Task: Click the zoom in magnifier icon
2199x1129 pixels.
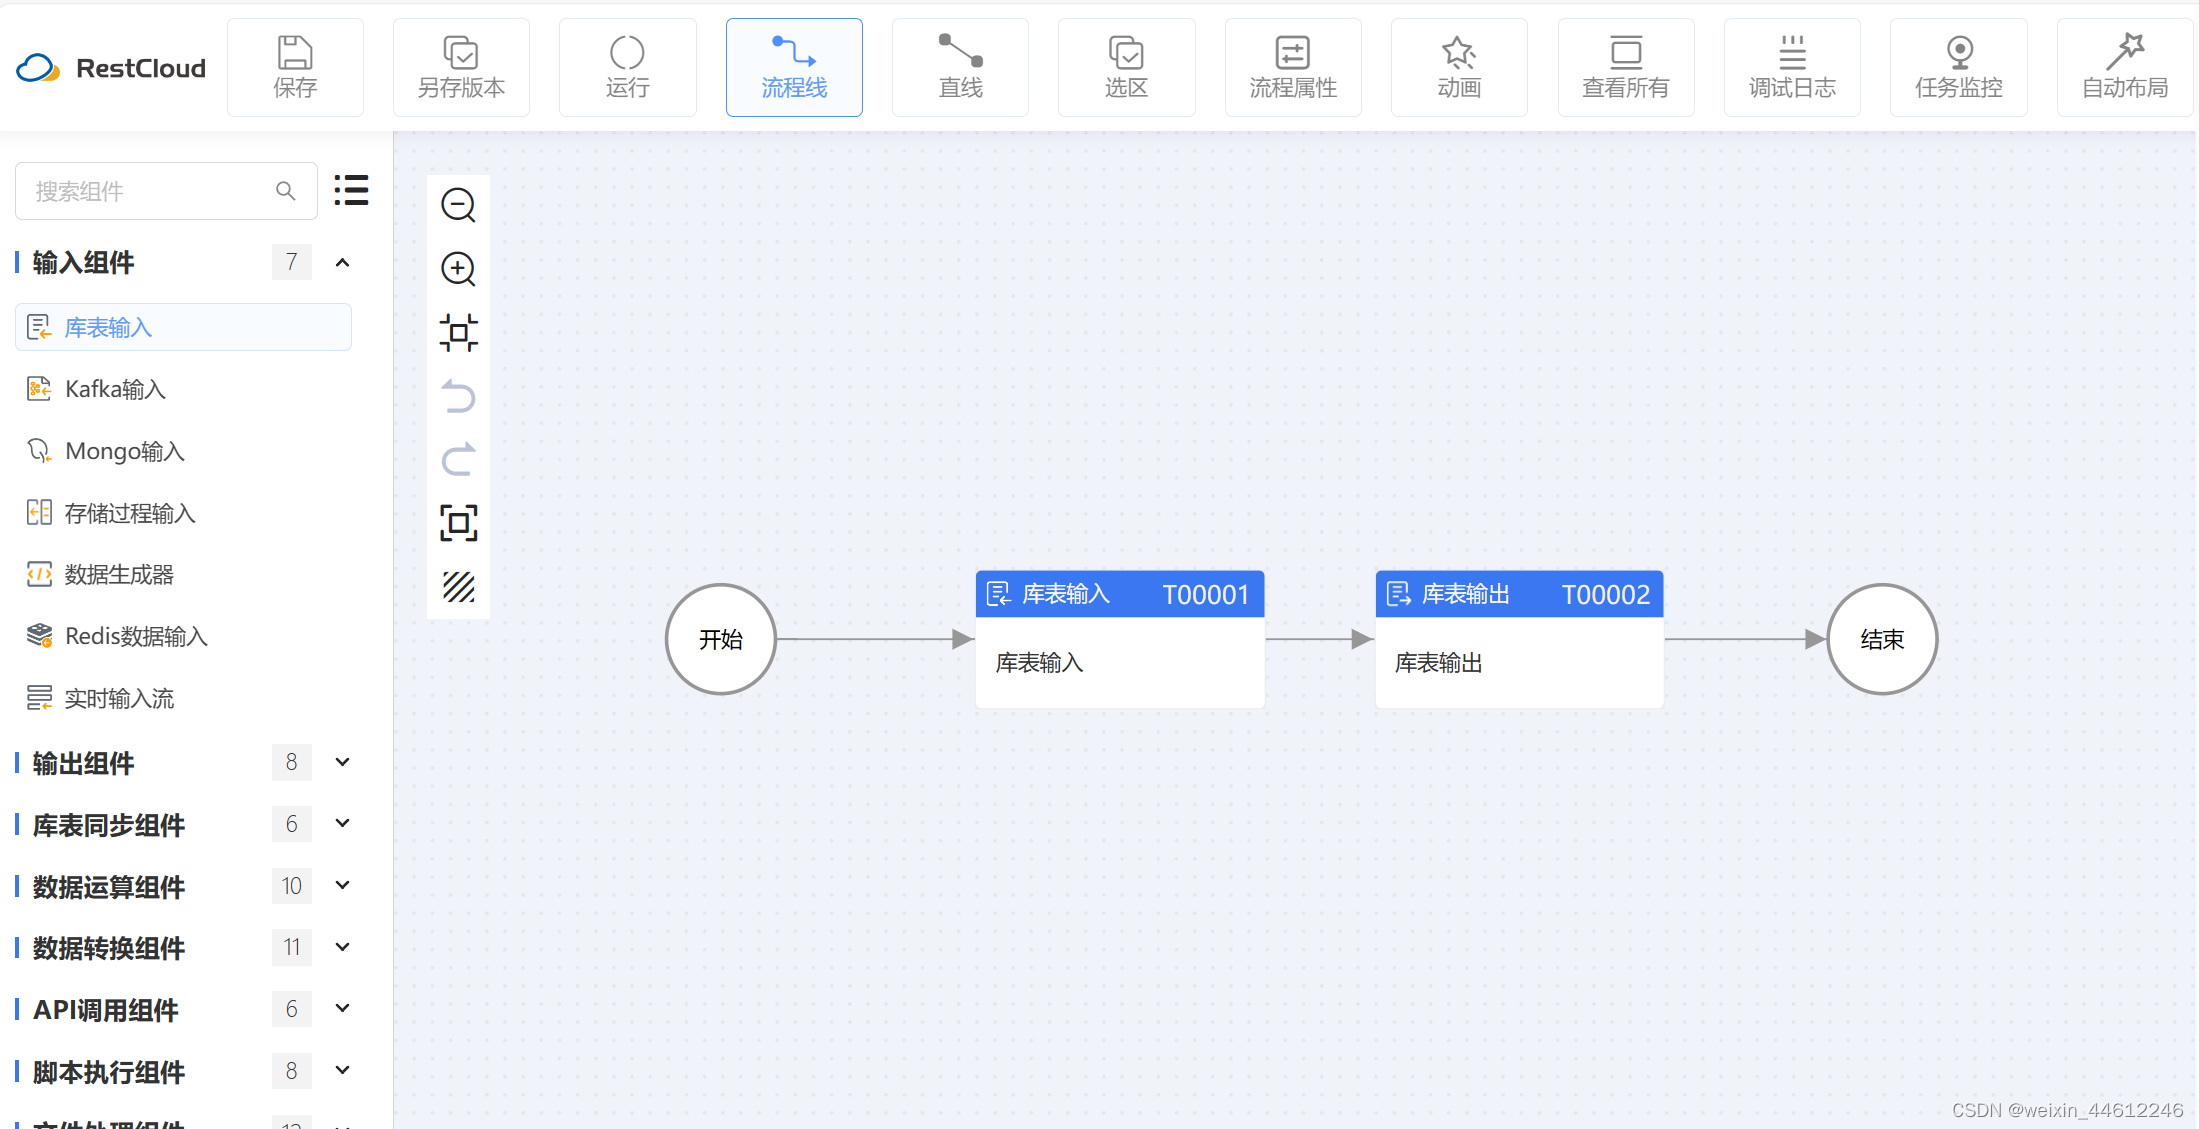Action: tap(458, 268)
